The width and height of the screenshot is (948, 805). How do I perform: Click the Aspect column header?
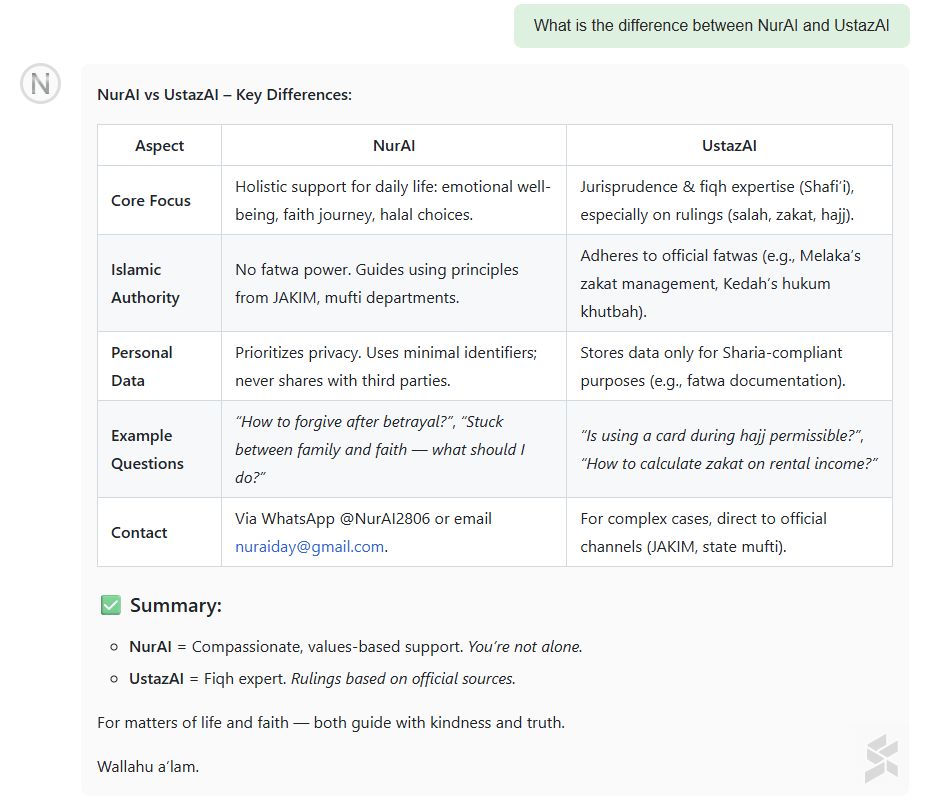click(159, 146)
